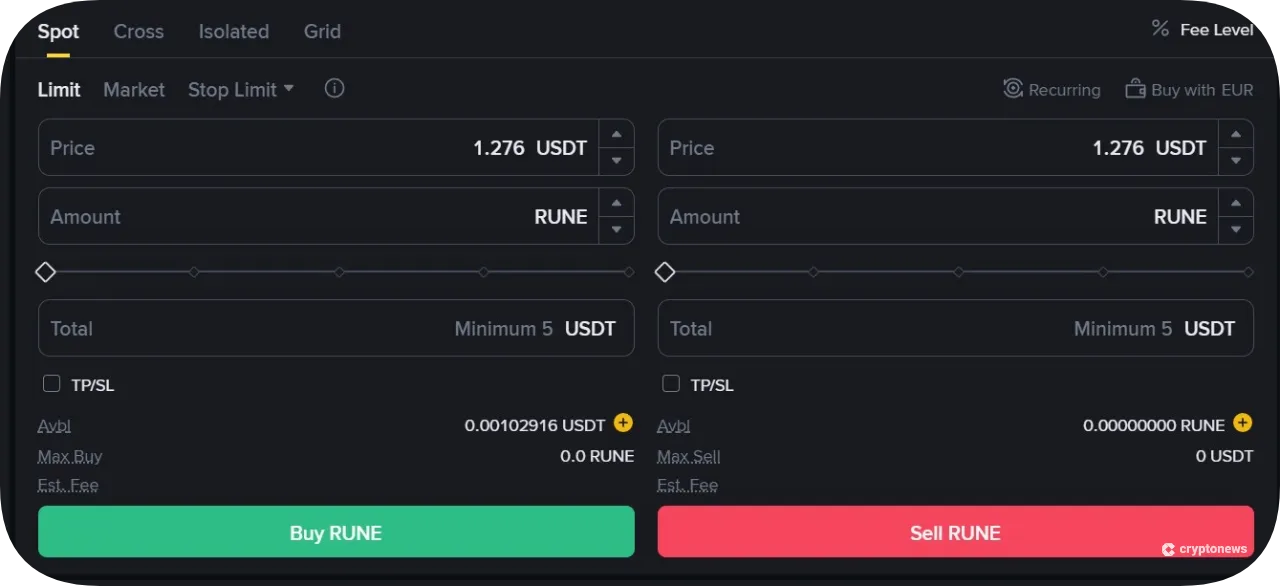Click the yellow plus to deposit USDT

(622, 423)
